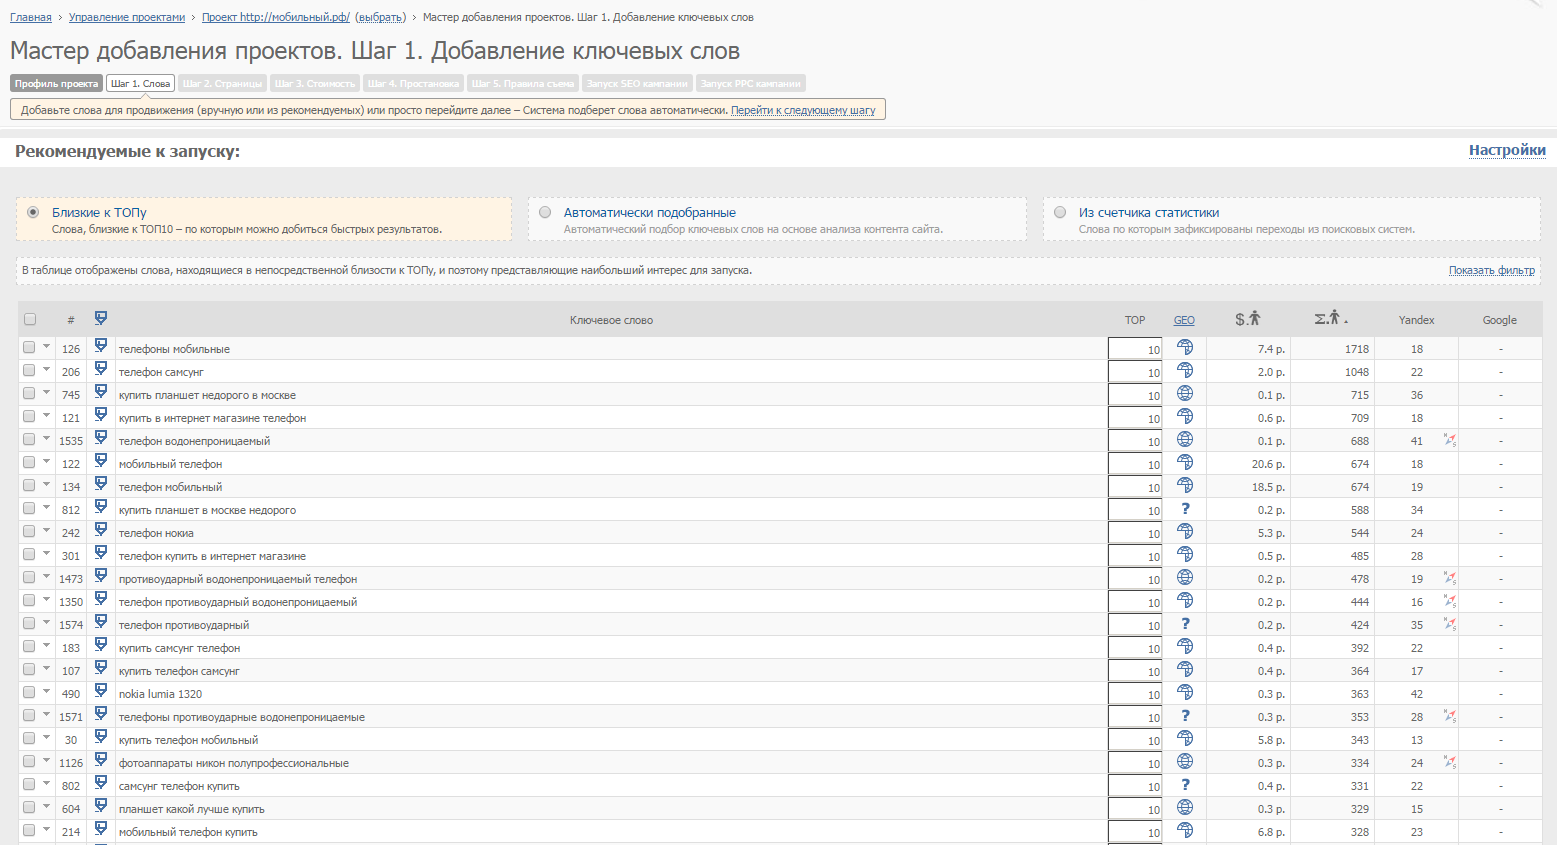Open the row dropdown arrow for "телефон противоударный"

click(46, 622)
